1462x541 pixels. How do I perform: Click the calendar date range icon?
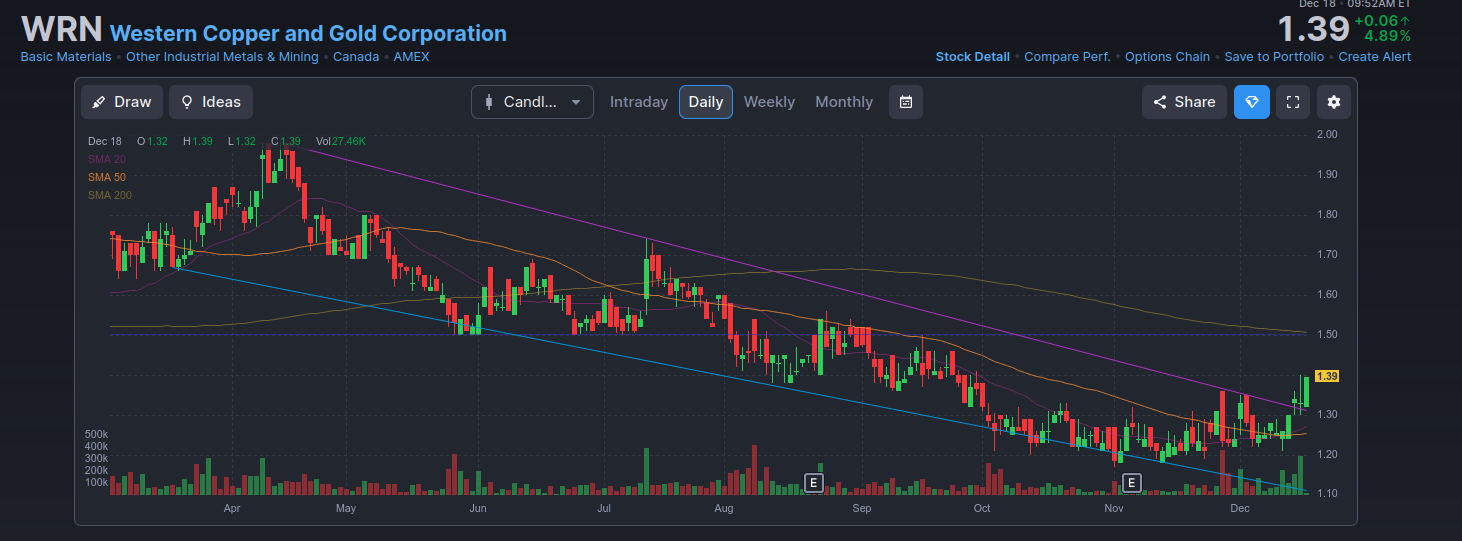pos(905,102)
